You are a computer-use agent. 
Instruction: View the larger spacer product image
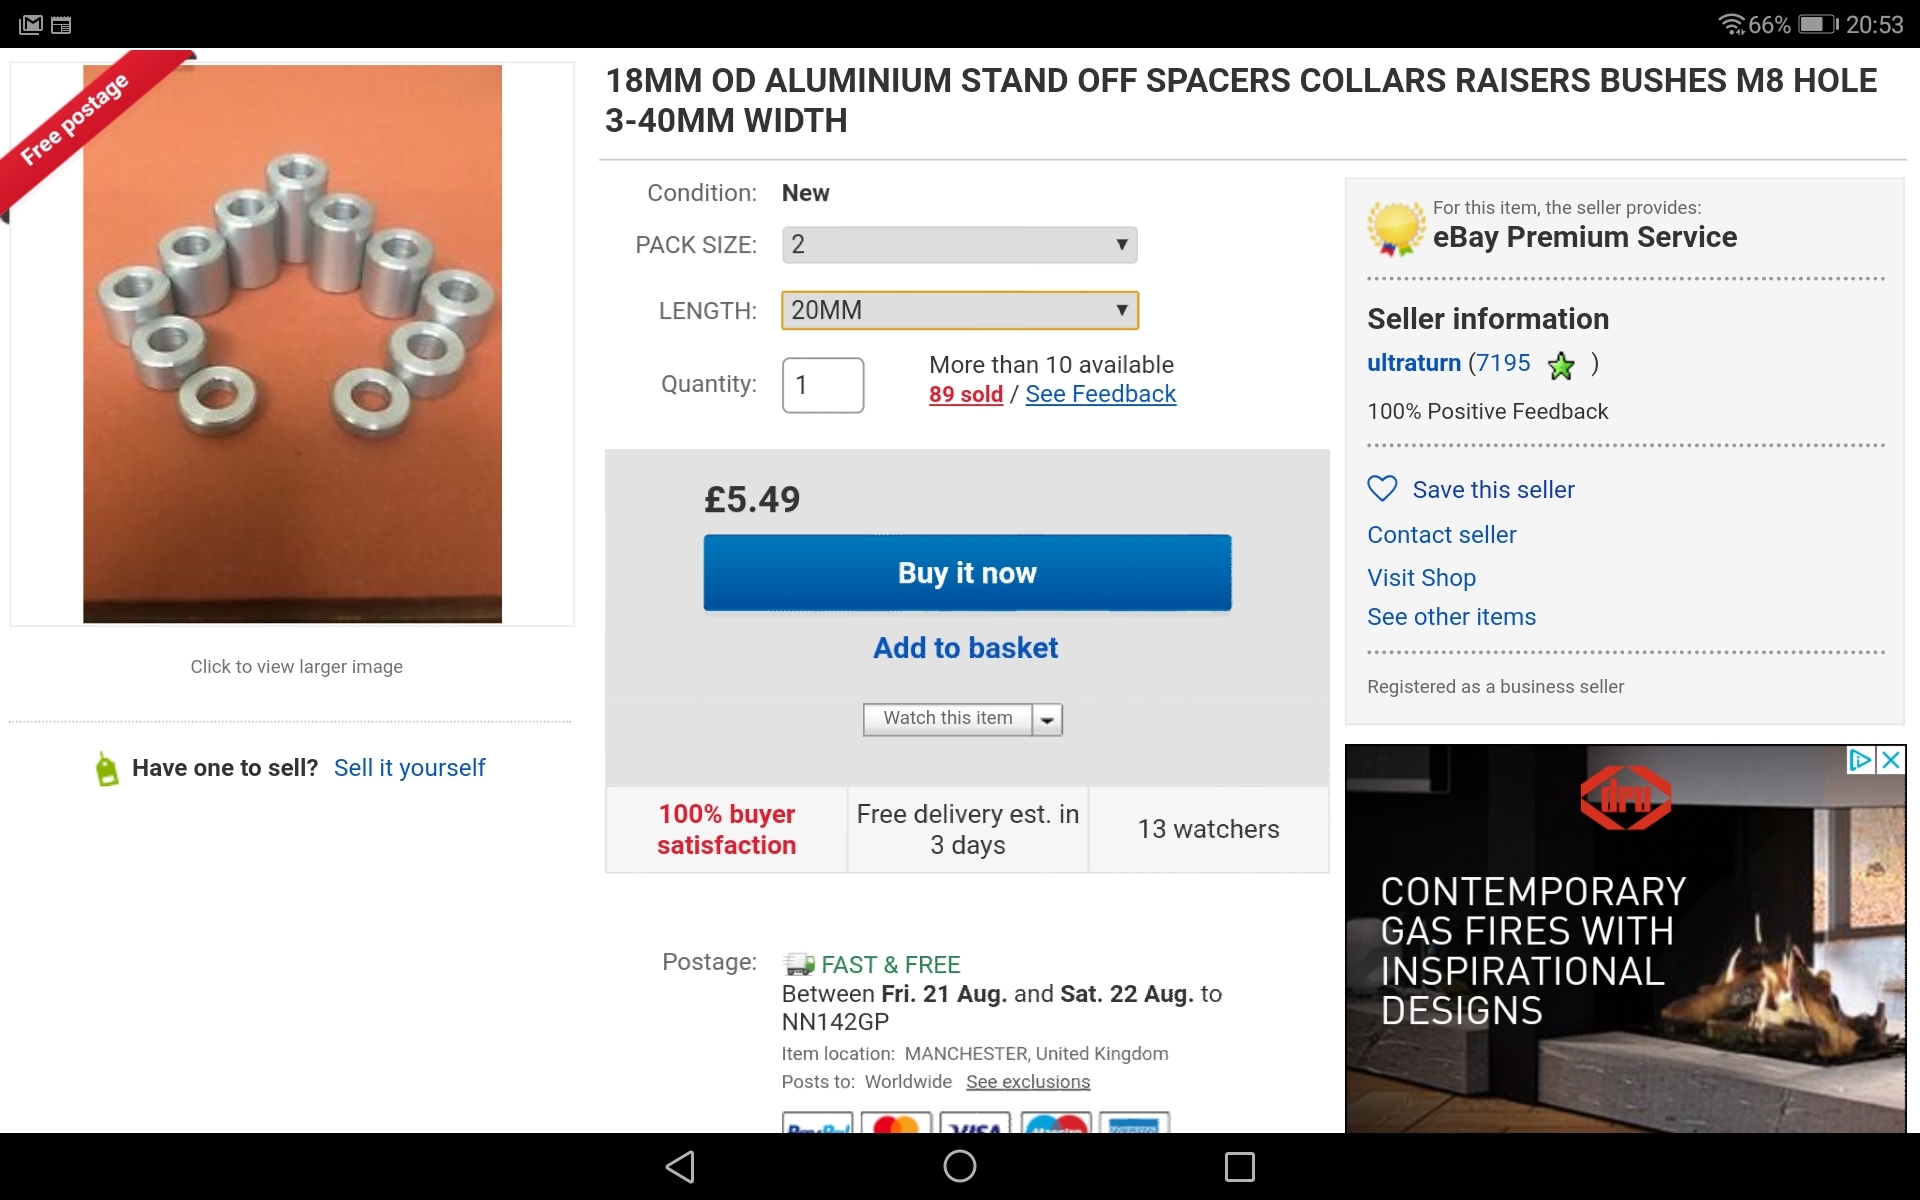click(292, 344)
